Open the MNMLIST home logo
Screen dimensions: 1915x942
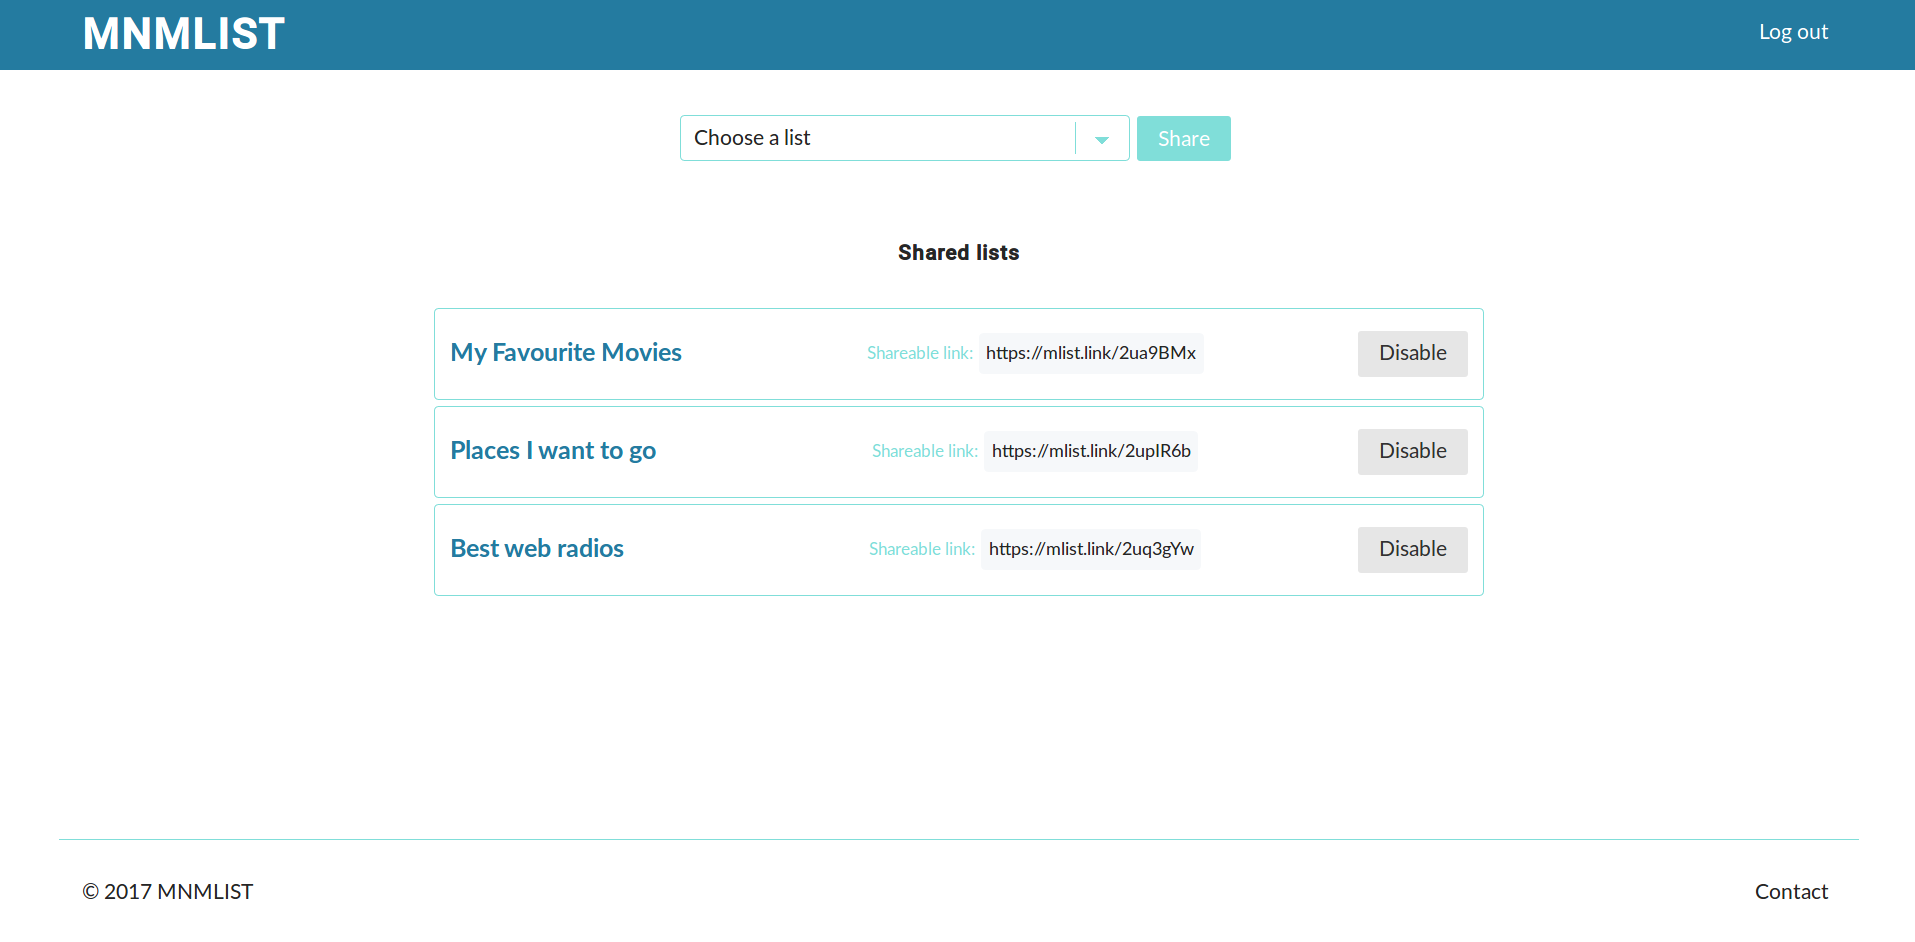point(183,33)
